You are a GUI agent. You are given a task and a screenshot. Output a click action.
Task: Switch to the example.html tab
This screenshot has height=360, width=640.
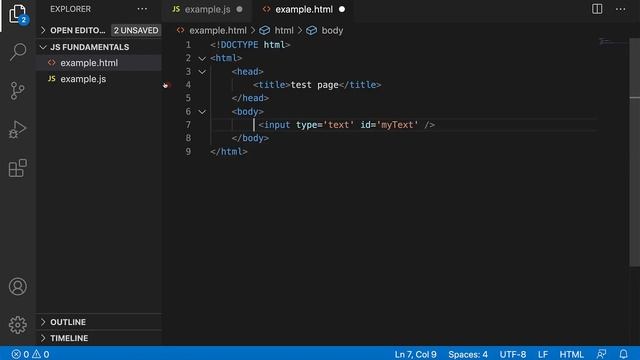pyautogui.click(x=304, y=9)
